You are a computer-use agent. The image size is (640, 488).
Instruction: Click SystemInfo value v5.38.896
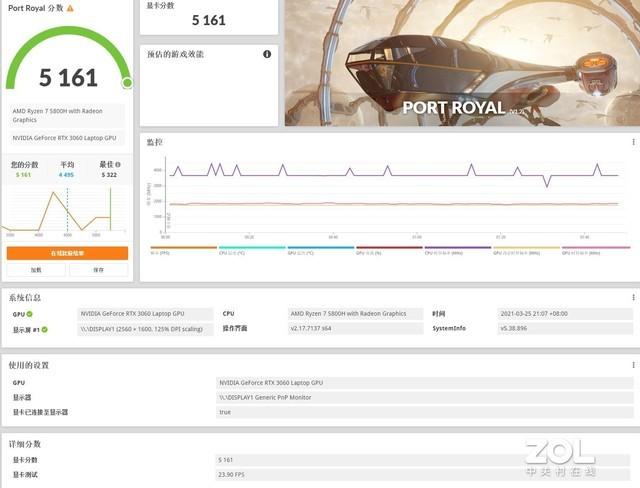pos(565,328)
